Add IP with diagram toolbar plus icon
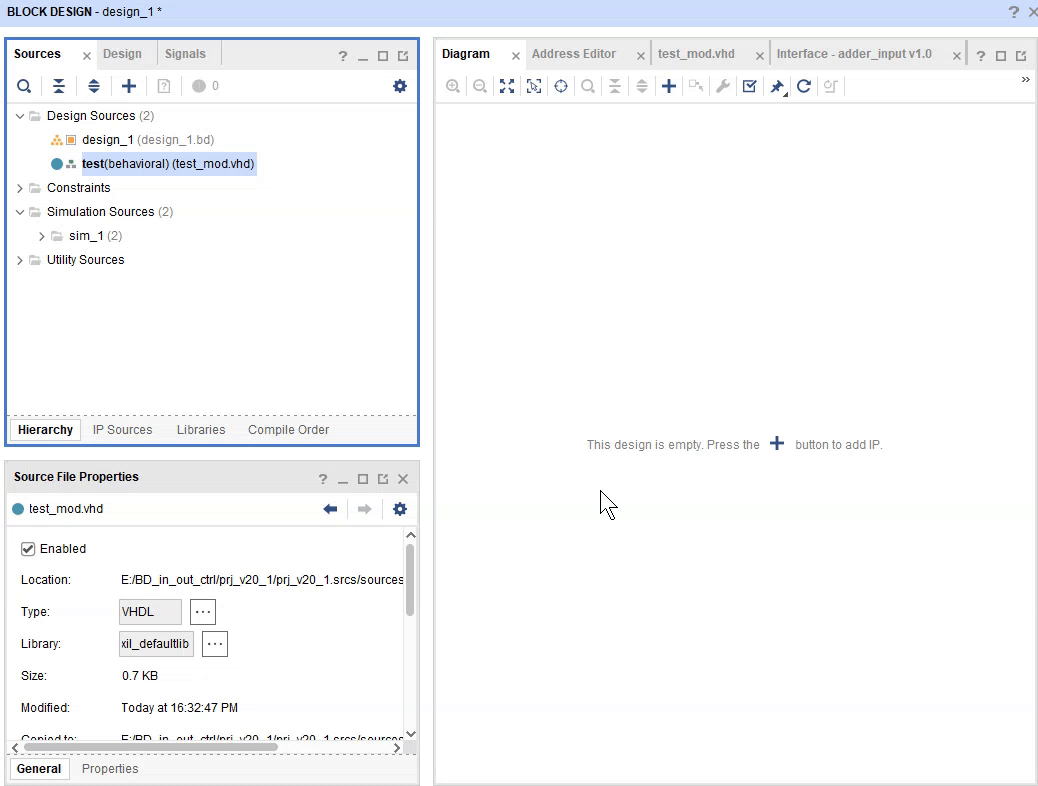The image size is (1038, 786). coord(669,86)
